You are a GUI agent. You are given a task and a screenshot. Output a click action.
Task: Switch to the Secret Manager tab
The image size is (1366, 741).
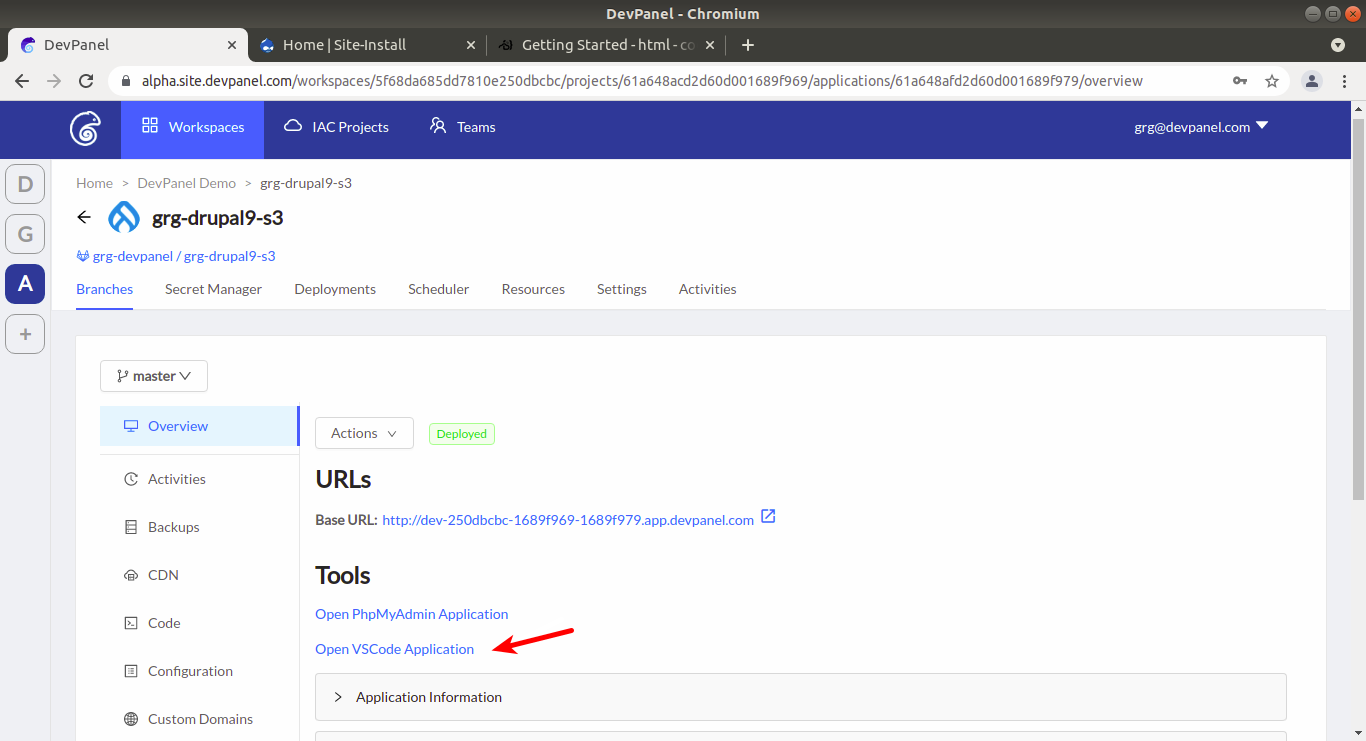213,289
